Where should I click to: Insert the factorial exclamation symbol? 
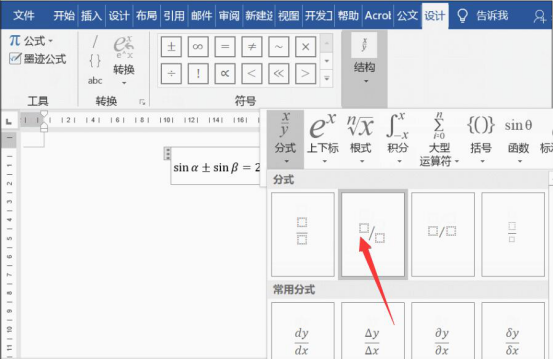coord(198,73)
